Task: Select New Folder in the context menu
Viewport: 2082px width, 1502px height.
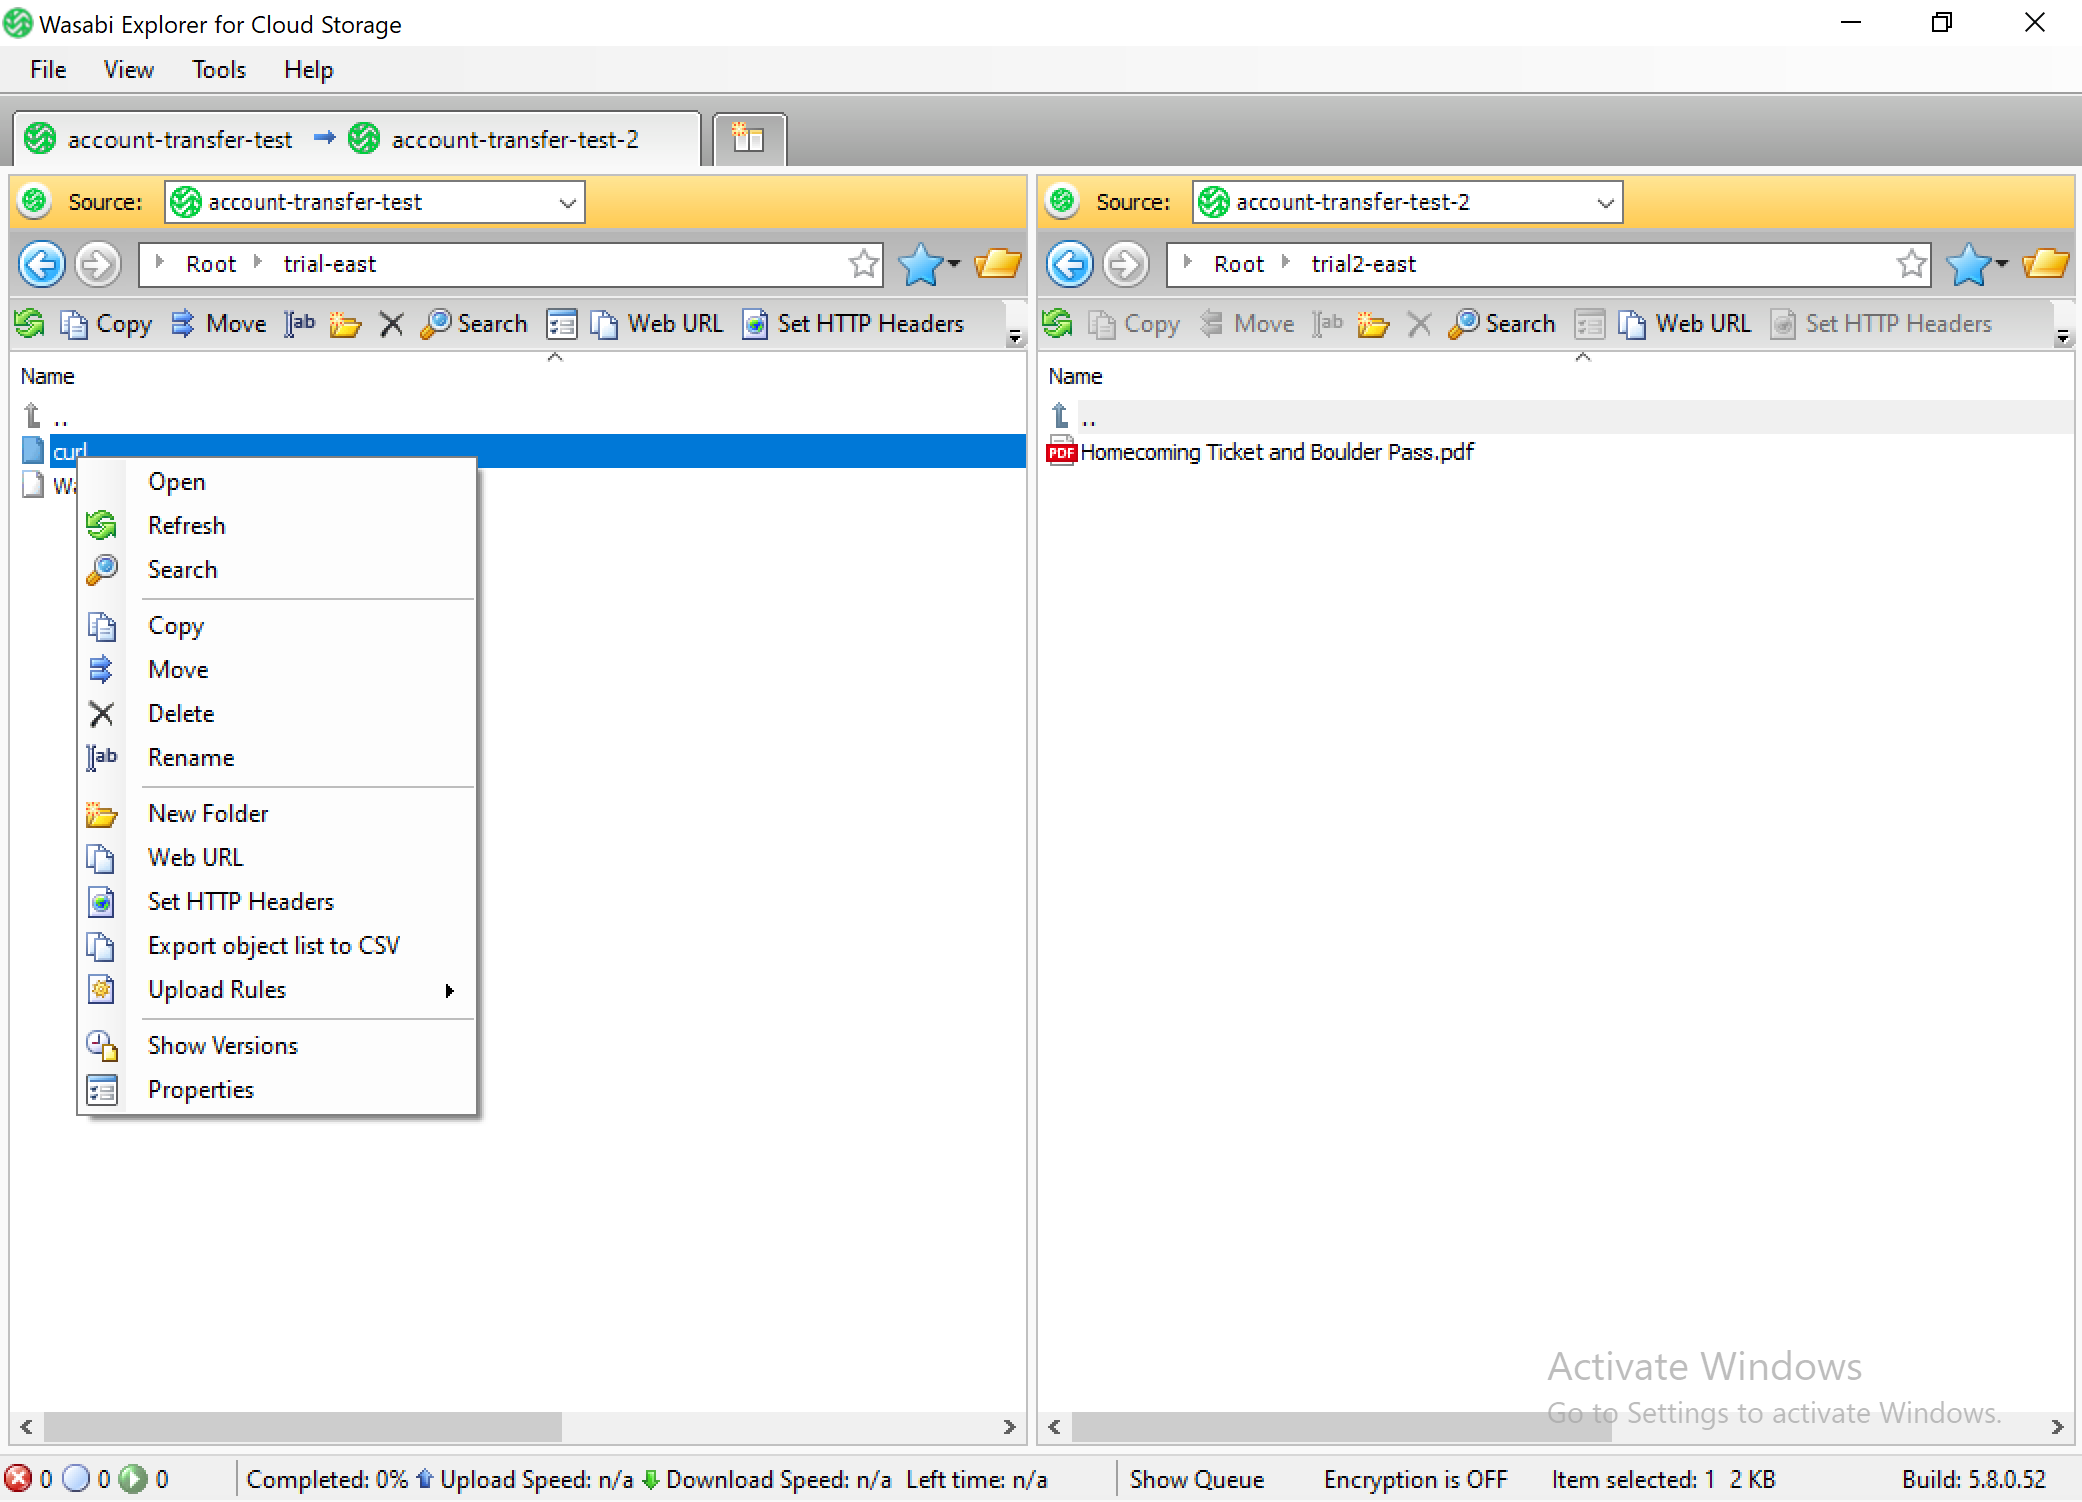Action: coord(276,814)
